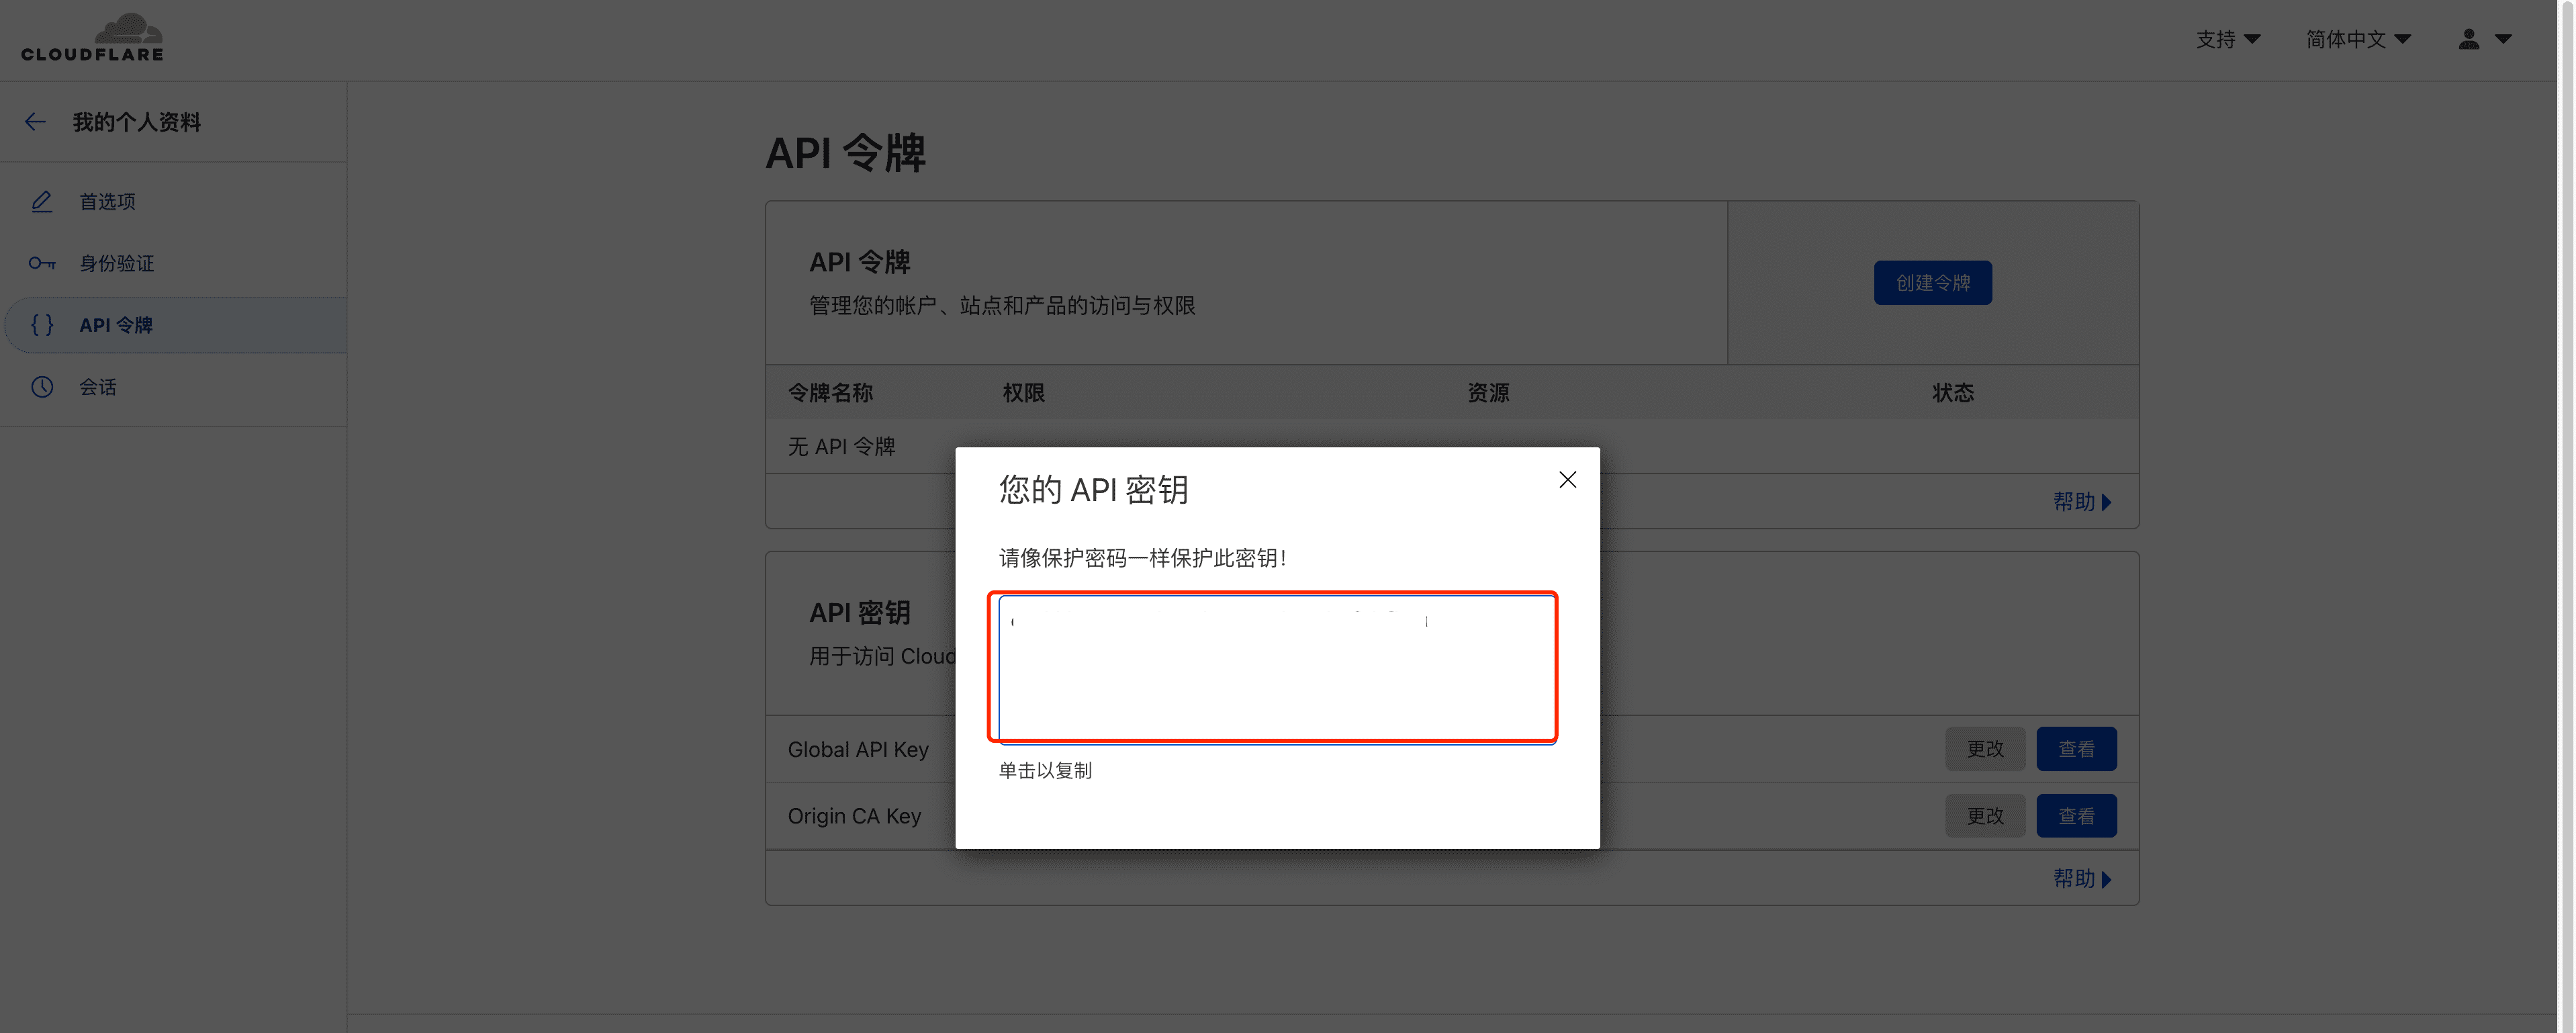Close the API key dialog with X
The height and width of the screenshot is (1033, 2576).
click(x=1567, y=480)
